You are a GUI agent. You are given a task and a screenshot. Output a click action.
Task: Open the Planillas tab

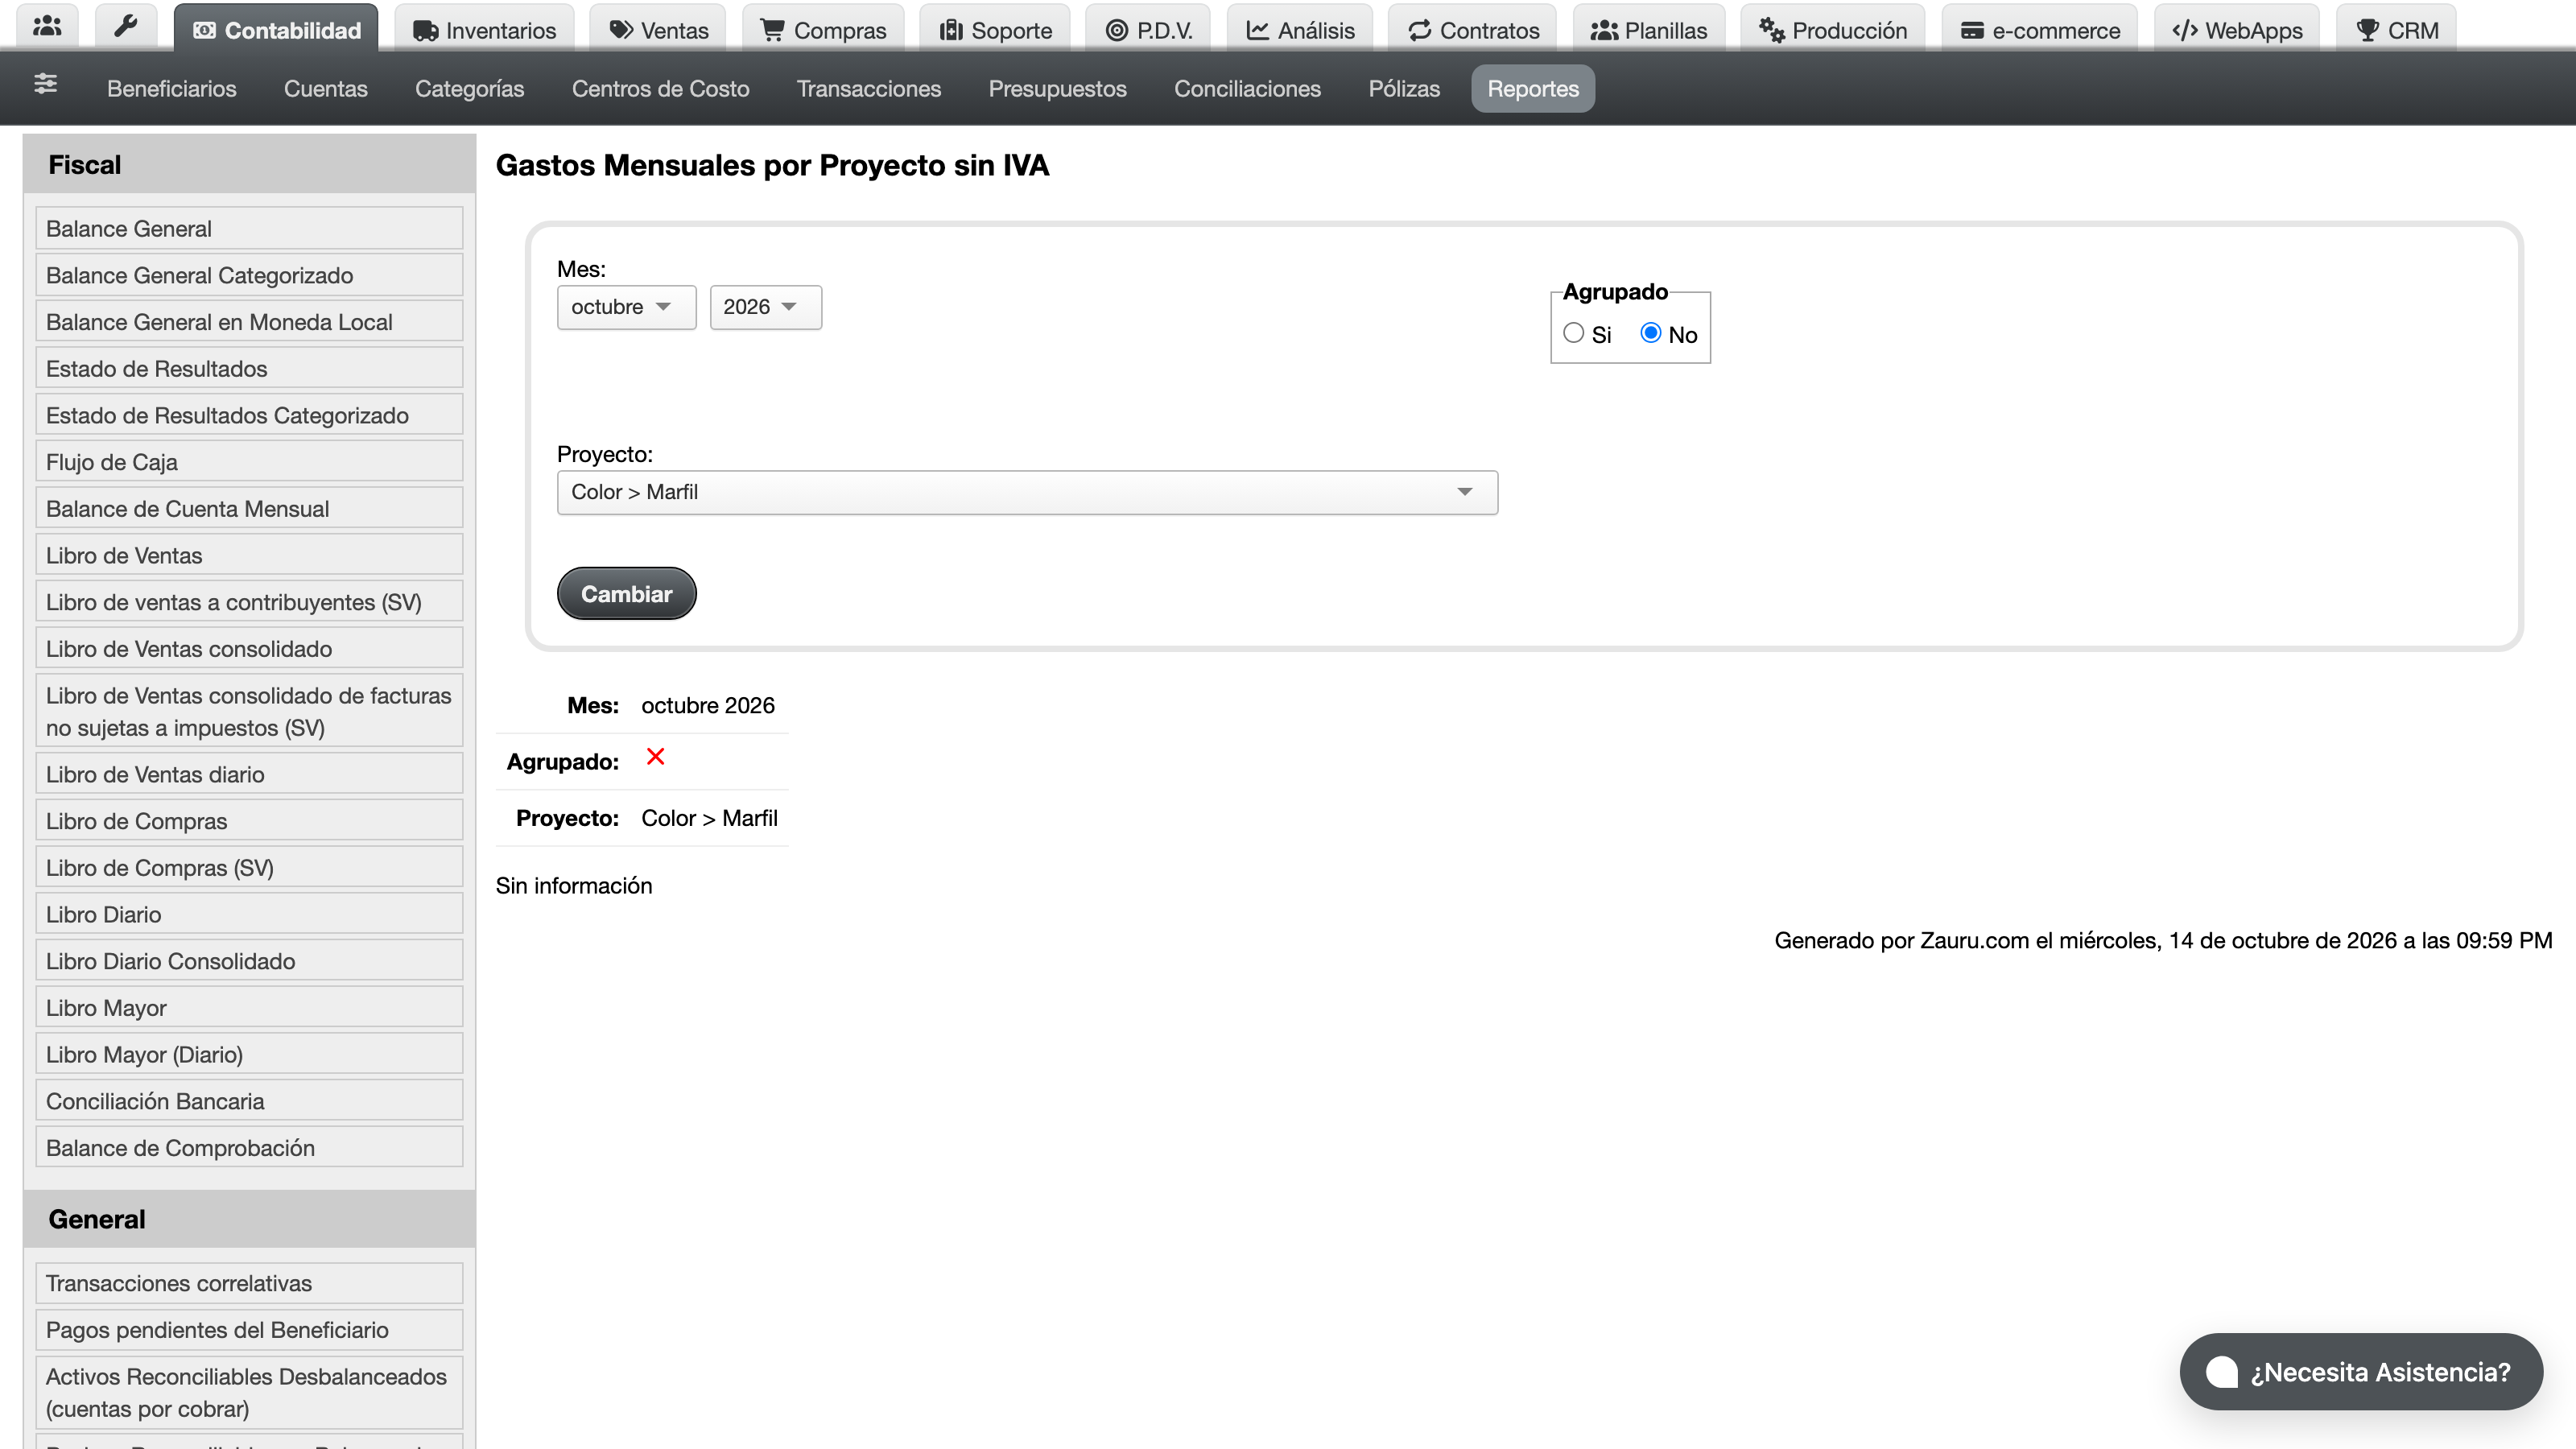tap(1649, 30)
